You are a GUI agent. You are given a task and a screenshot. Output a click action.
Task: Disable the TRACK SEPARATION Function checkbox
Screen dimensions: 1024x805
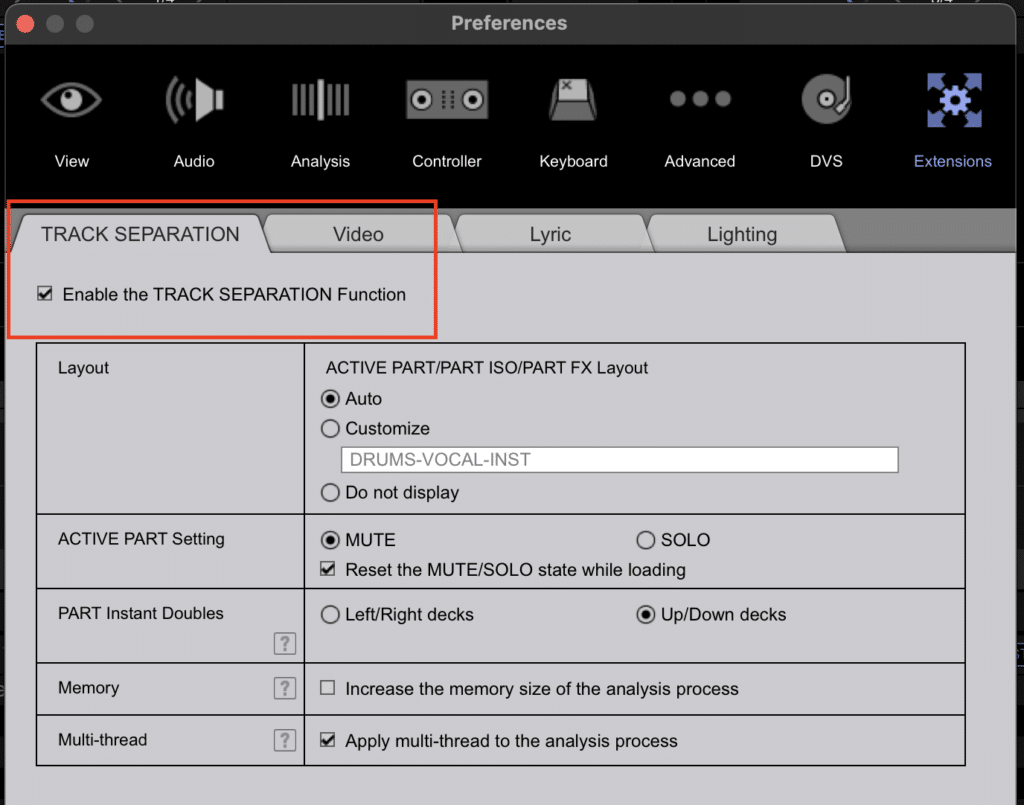click(x=45, y=294)
